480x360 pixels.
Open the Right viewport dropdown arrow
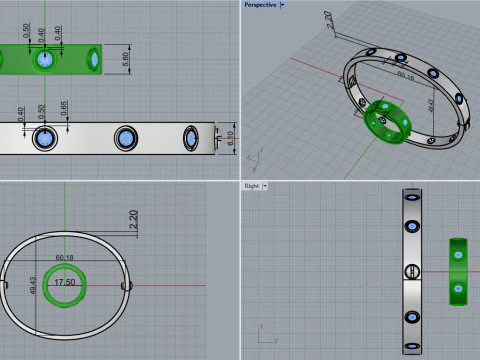265,186
